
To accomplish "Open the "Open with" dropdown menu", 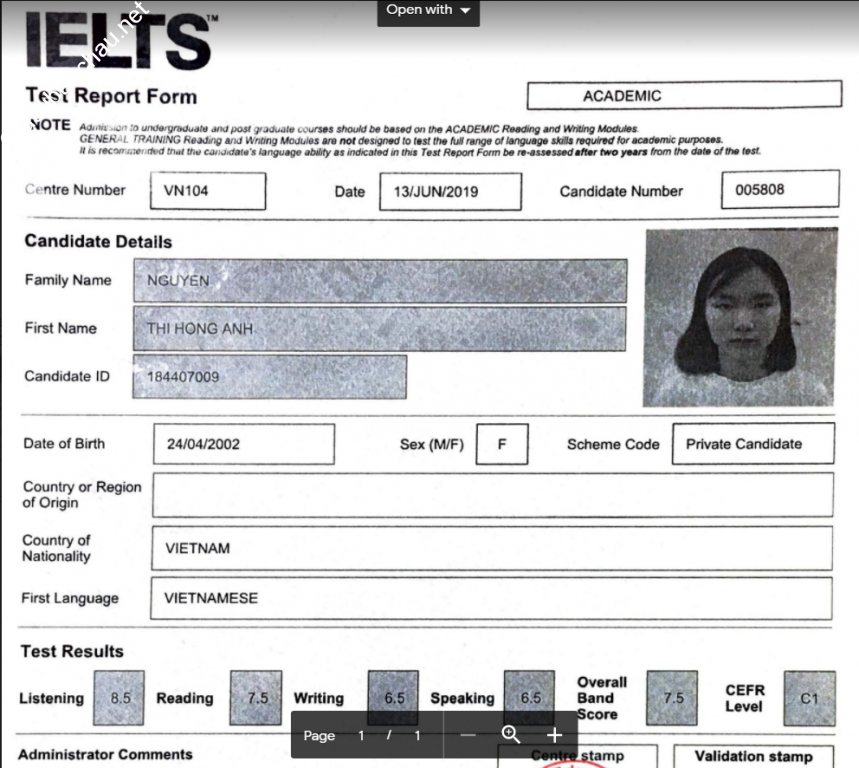I will pyautogui.click(x=427, y=10).
